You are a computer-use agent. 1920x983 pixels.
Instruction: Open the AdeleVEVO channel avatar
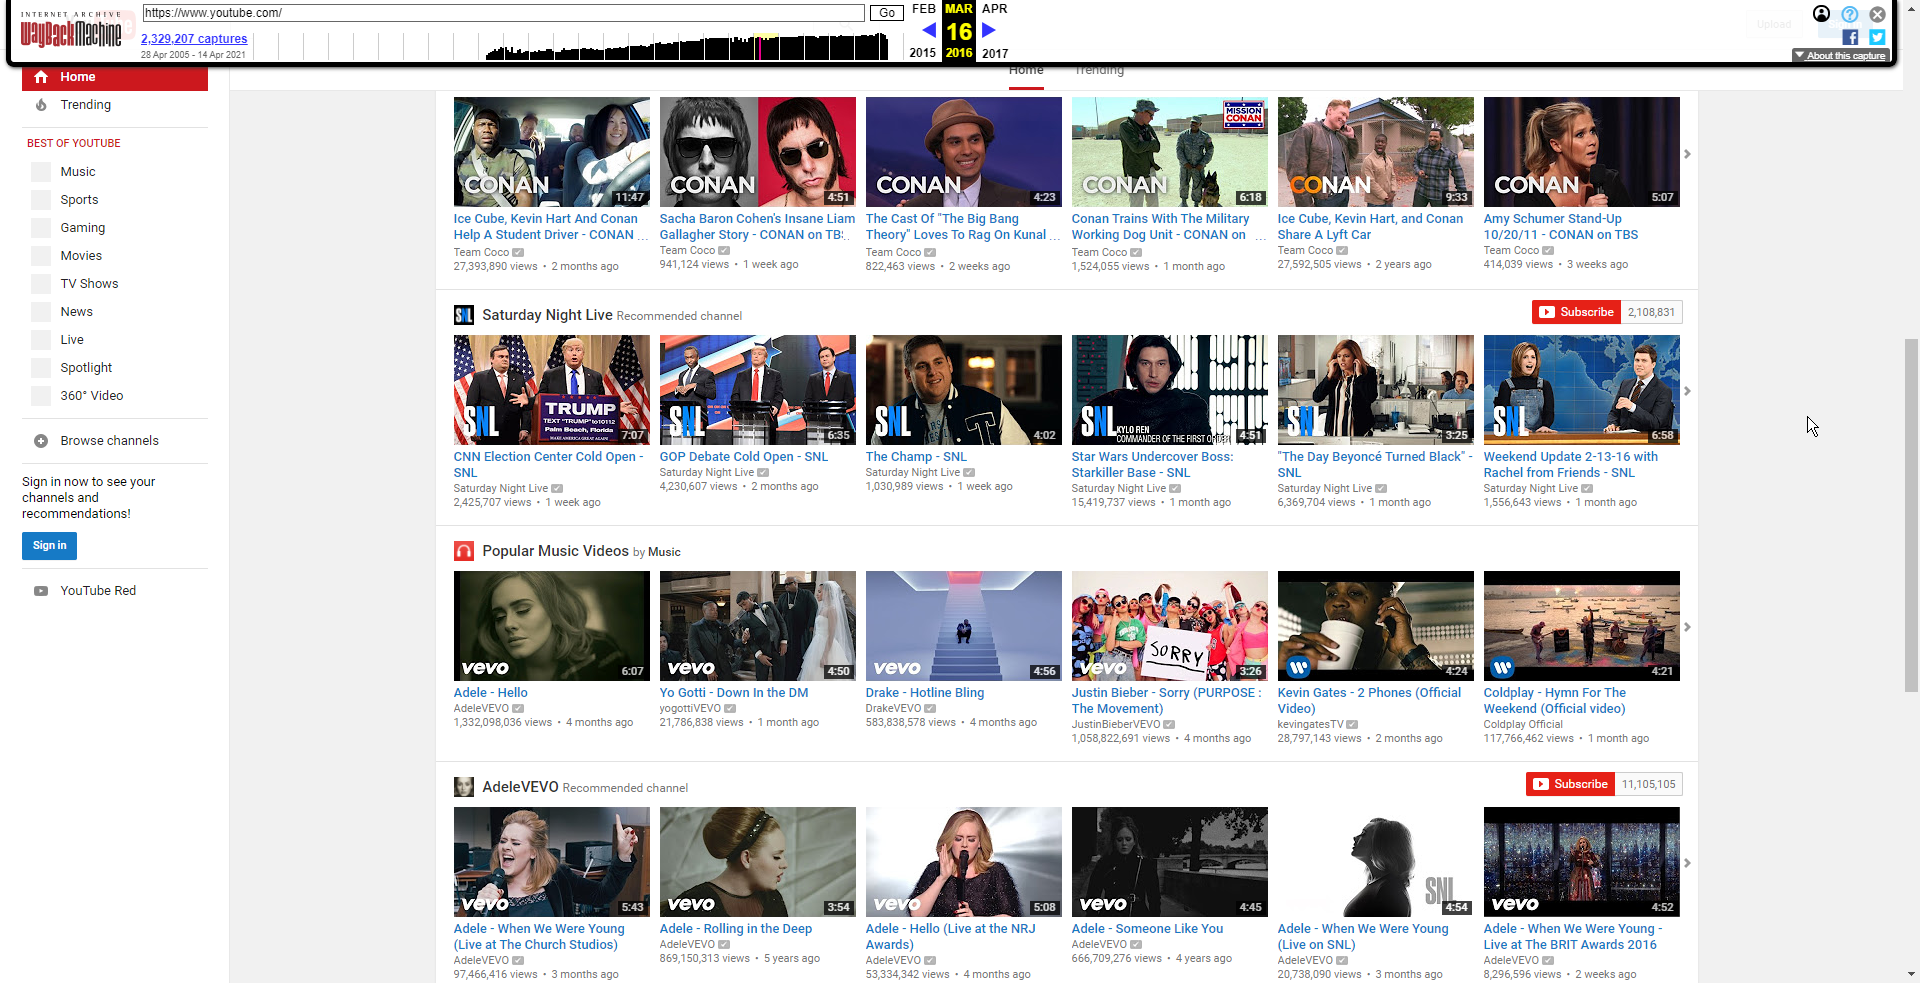point(464,787)
